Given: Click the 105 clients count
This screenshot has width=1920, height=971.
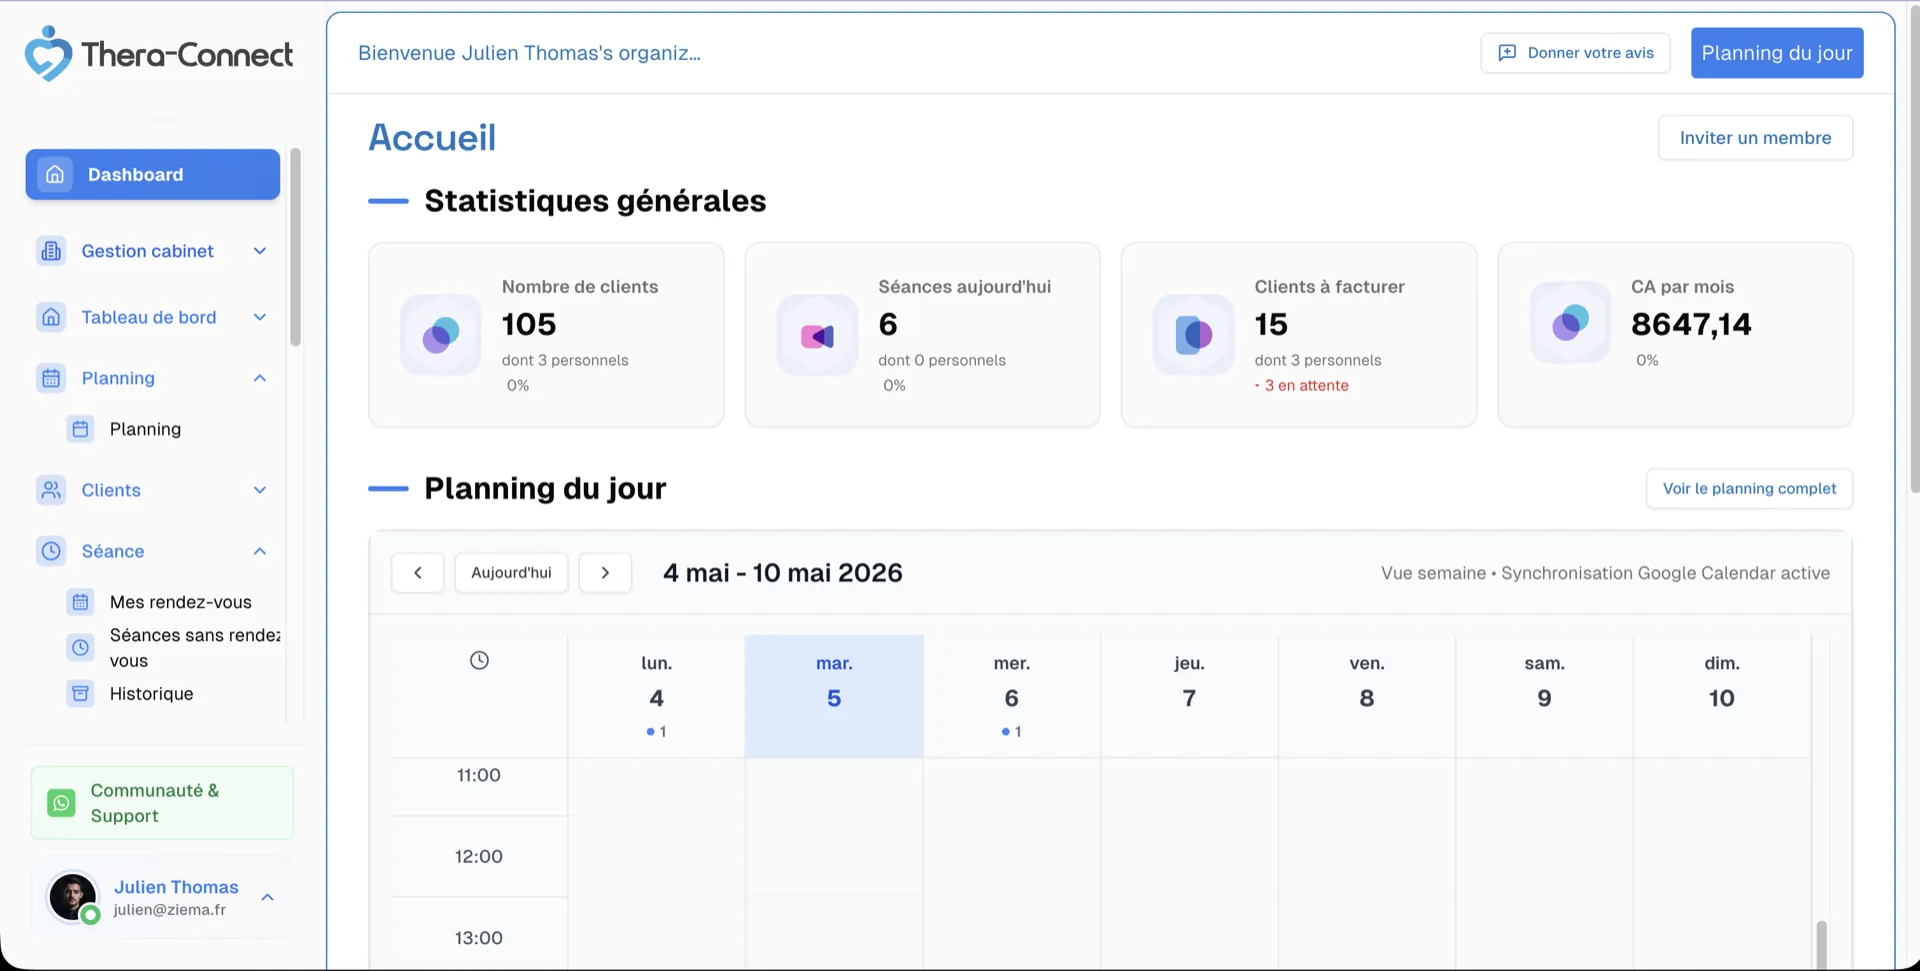Looking at the screenshot, I should (x=528, y=324).
